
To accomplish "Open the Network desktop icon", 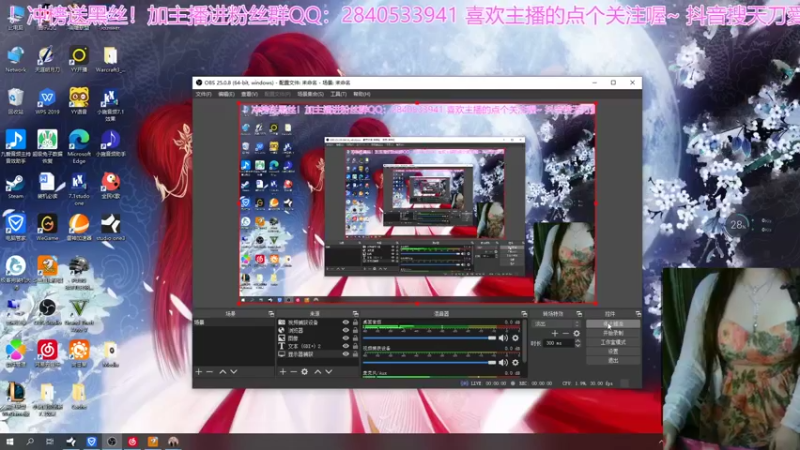I will pos(15,59).
